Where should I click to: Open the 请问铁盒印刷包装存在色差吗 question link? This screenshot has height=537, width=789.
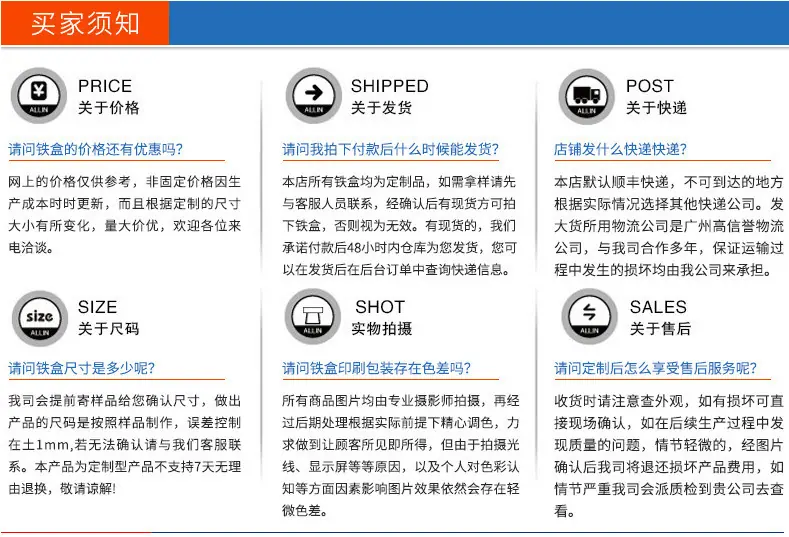coord(376,368)
